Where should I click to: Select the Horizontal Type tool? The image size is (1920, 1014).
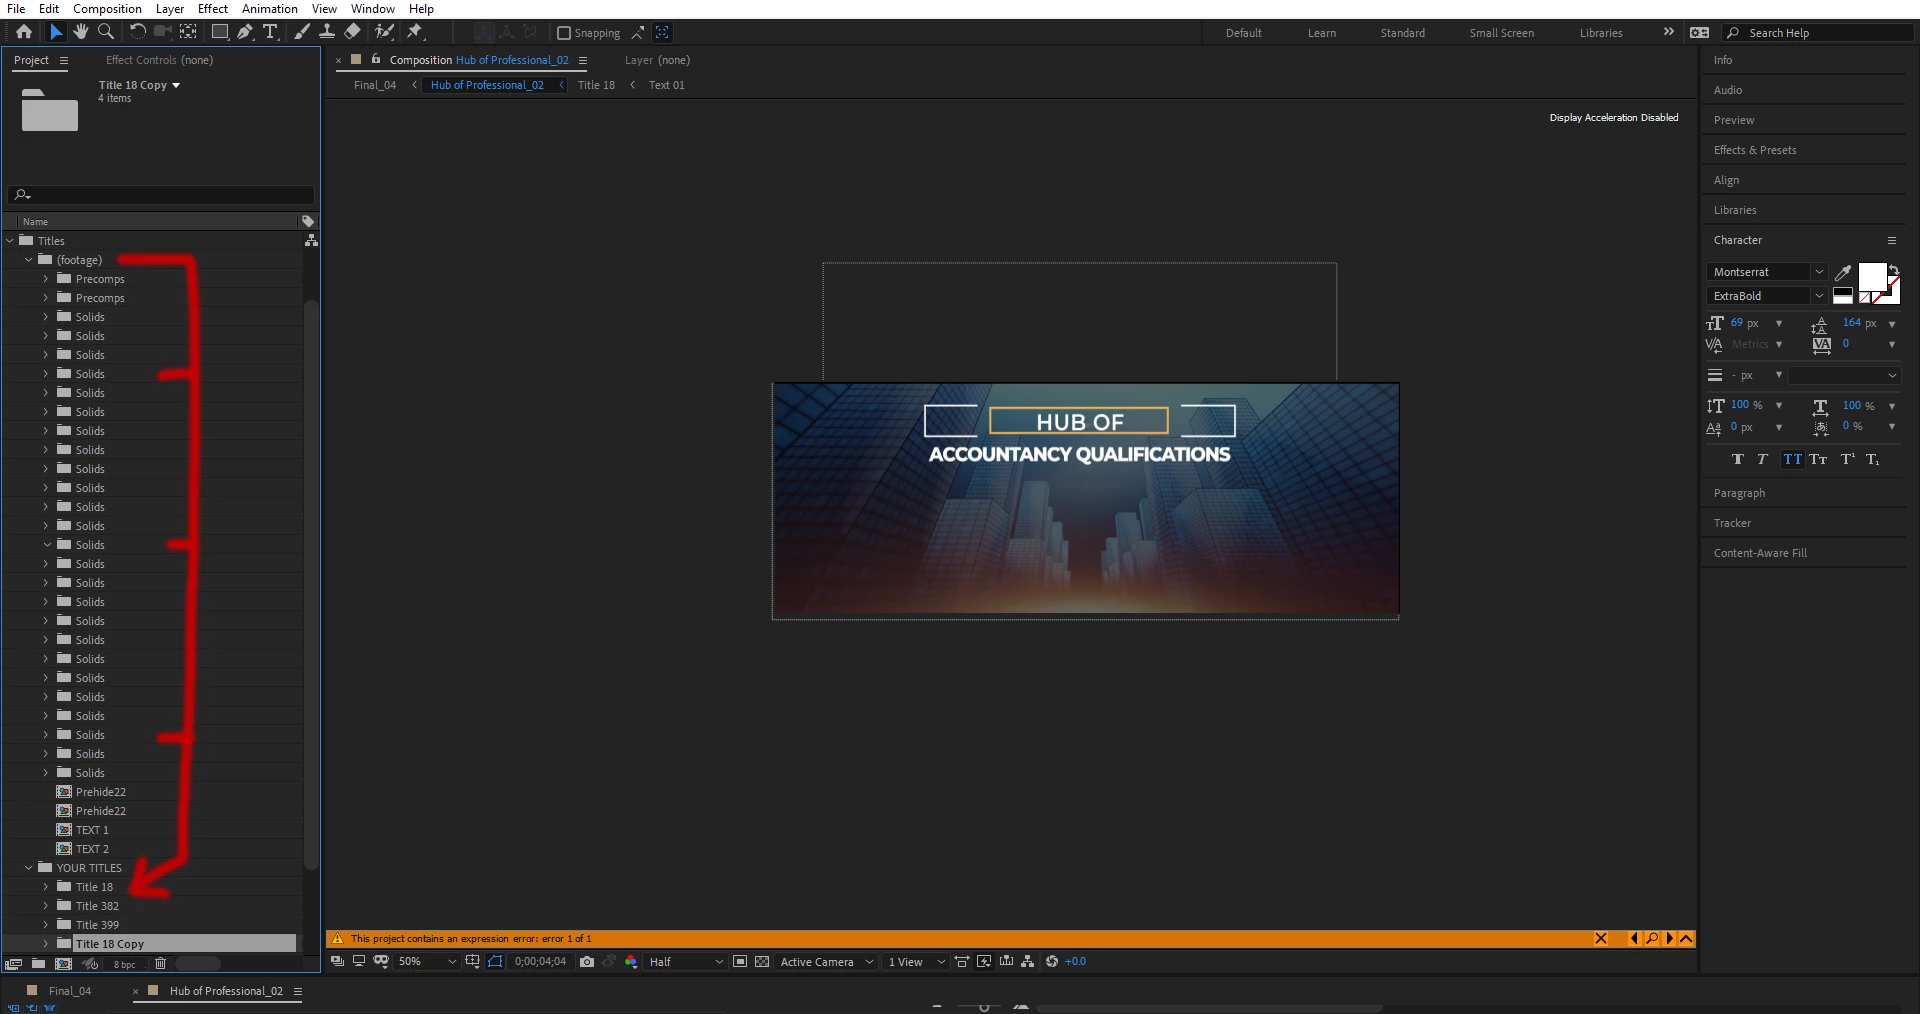click(x=270, y=32)
